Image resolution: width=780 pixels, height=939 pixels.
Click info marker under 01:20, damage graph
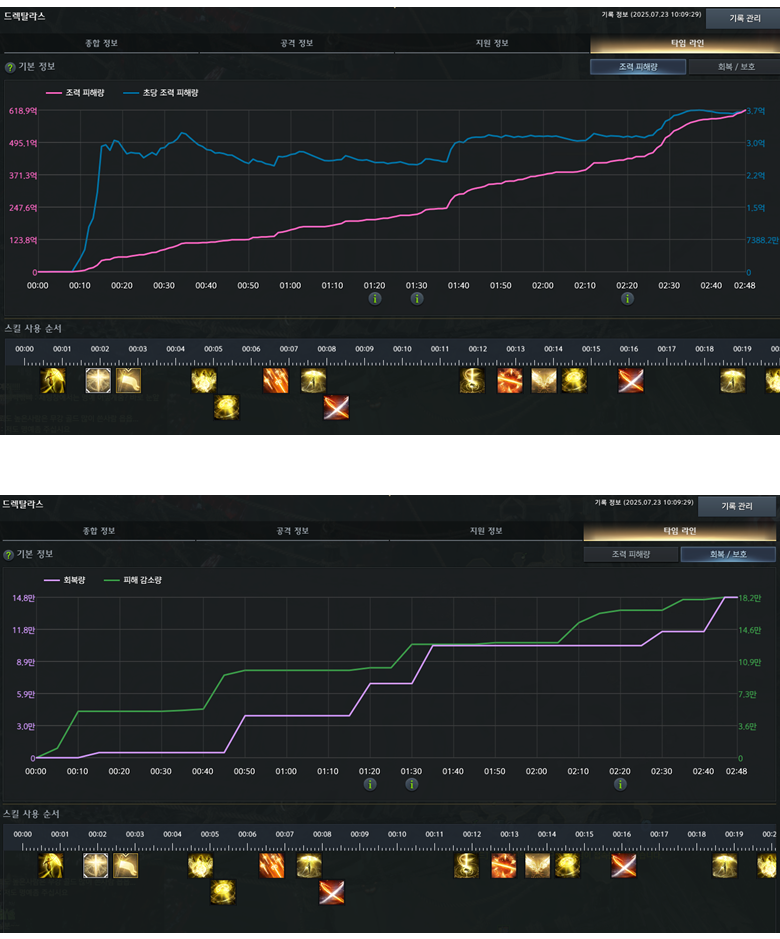click(x=375, y=298)
